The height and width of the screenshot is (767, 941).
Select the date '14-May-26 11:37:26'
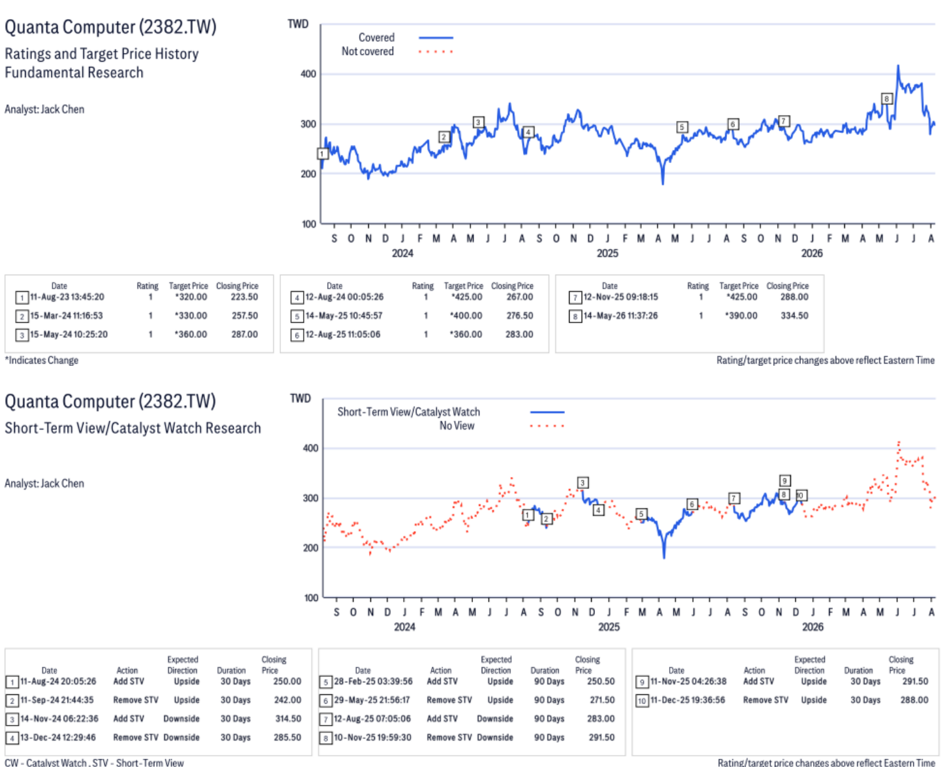coord(621,316)
